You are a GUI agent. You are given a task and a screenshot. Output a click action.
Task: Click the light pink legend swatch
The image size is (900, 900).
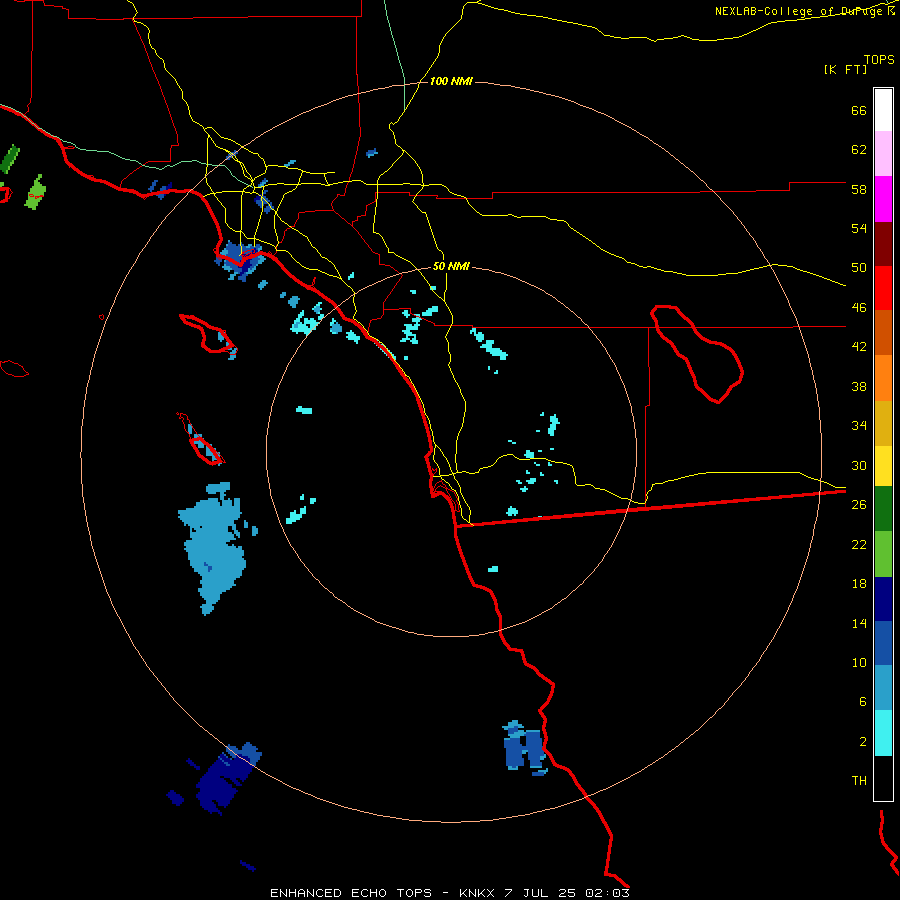(x=883, y=153)
